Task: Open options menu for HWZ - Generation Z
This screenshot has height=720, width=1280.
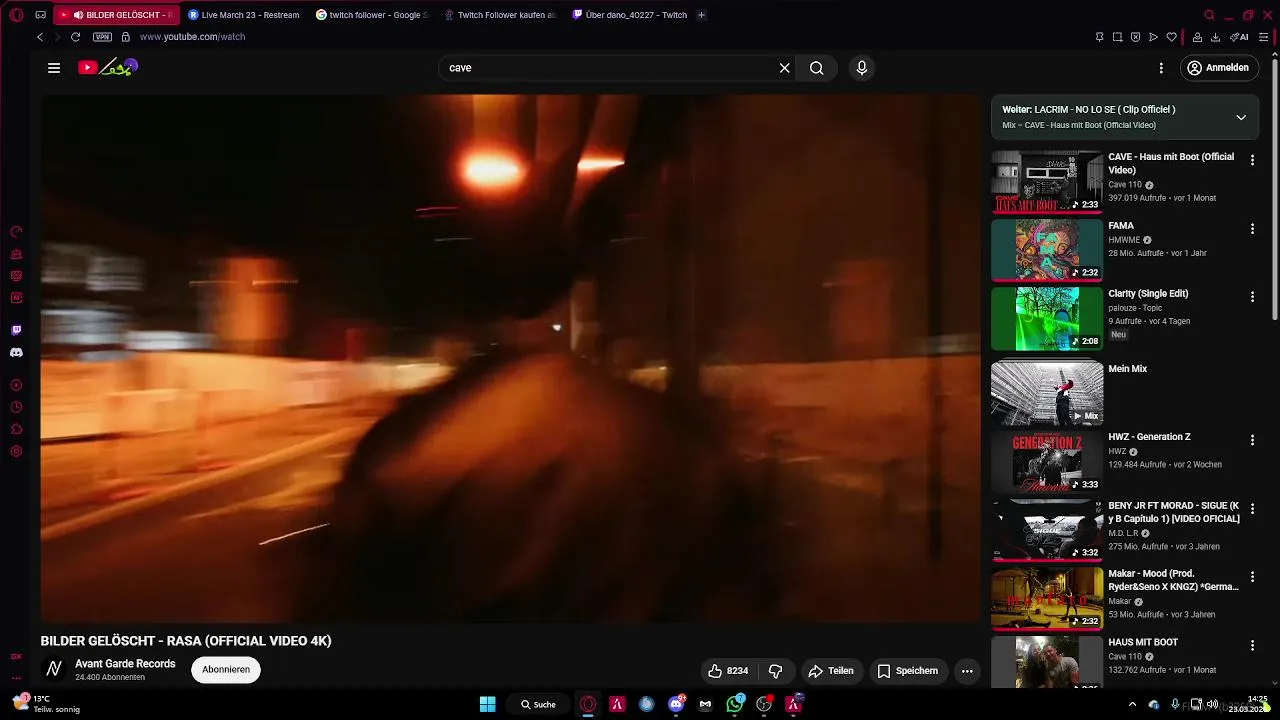Action: coord(1252,440)
